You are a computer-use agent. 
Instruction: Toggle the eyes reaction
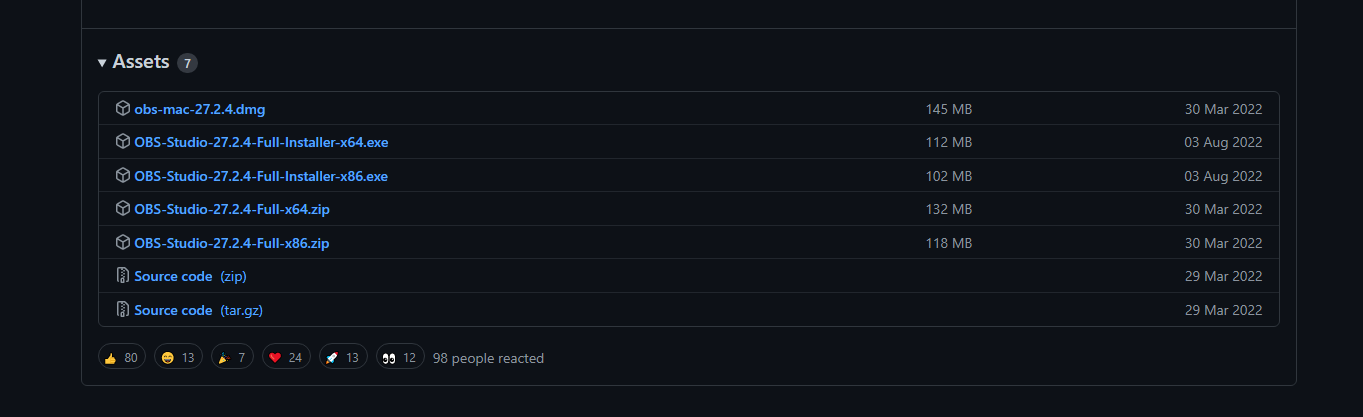[400, 357]
